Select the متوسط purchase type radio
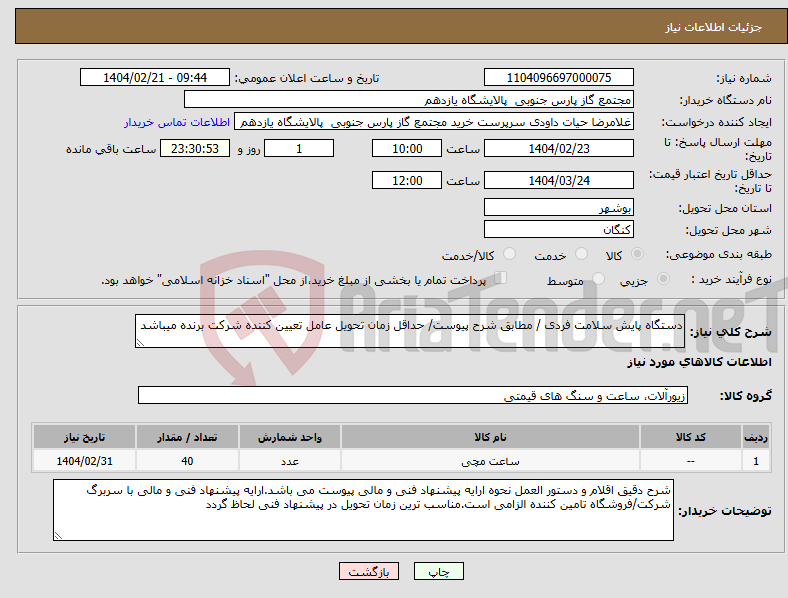 (598, 279)
